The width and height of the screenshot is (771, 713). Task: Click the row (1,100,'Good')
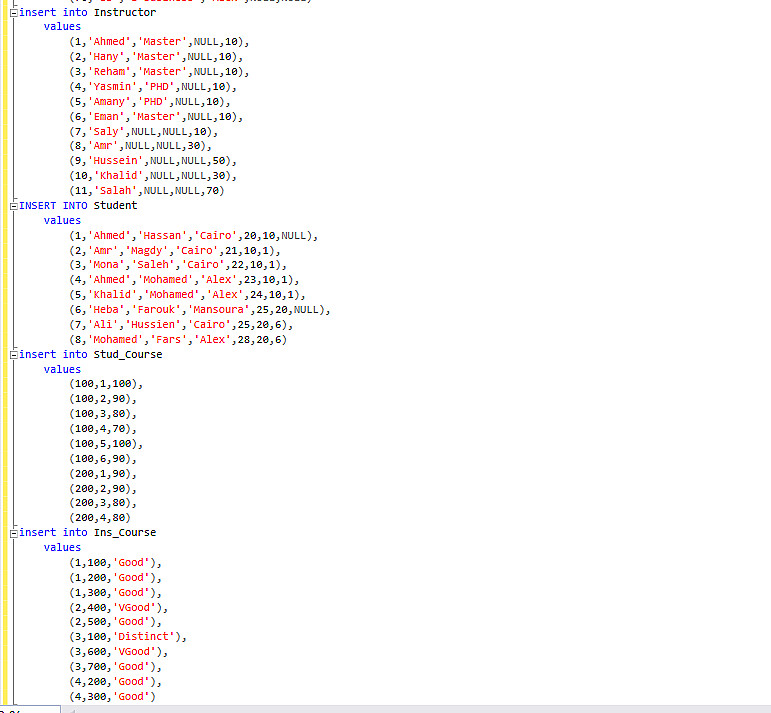coord(115,563)
